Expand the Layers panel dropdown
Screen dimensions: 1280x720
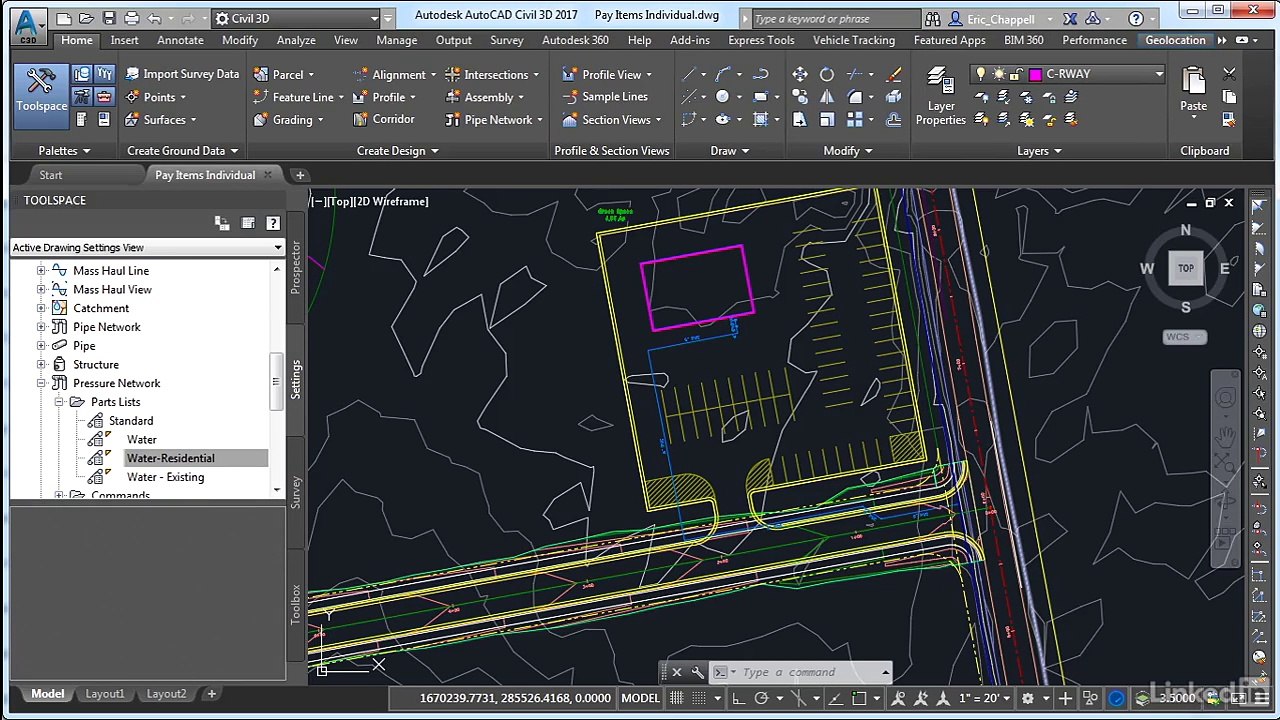[x=1039, y=151]
